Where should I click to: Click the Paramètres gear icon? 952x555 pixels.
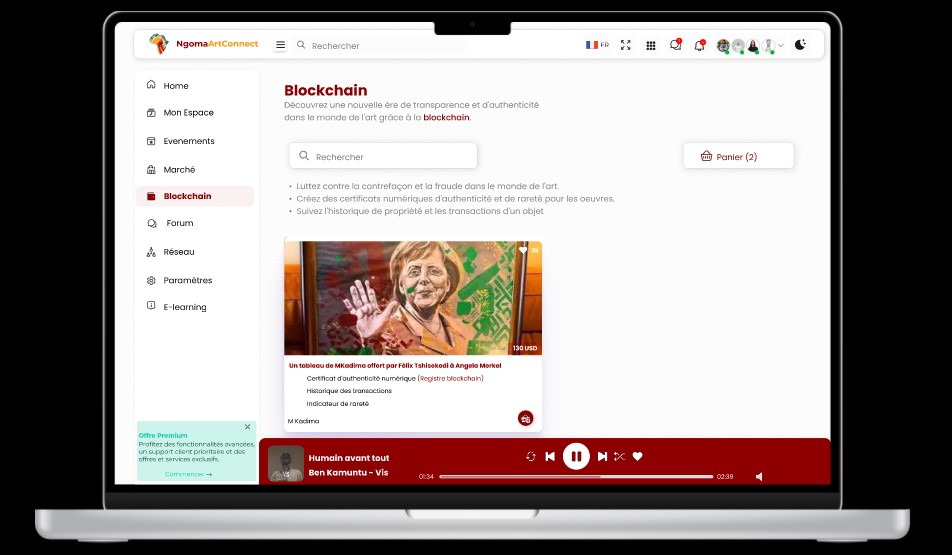click(151, 280)
